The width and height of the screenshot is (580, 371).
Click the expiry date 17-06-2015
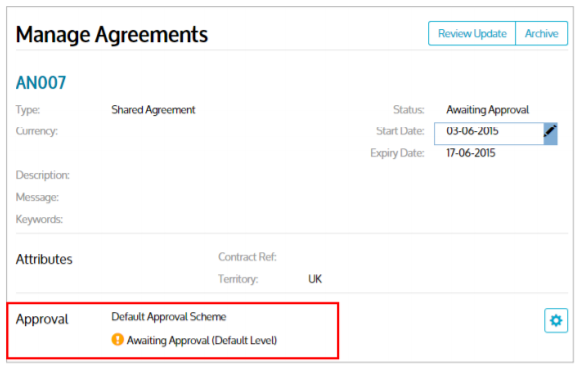(471, 153)
